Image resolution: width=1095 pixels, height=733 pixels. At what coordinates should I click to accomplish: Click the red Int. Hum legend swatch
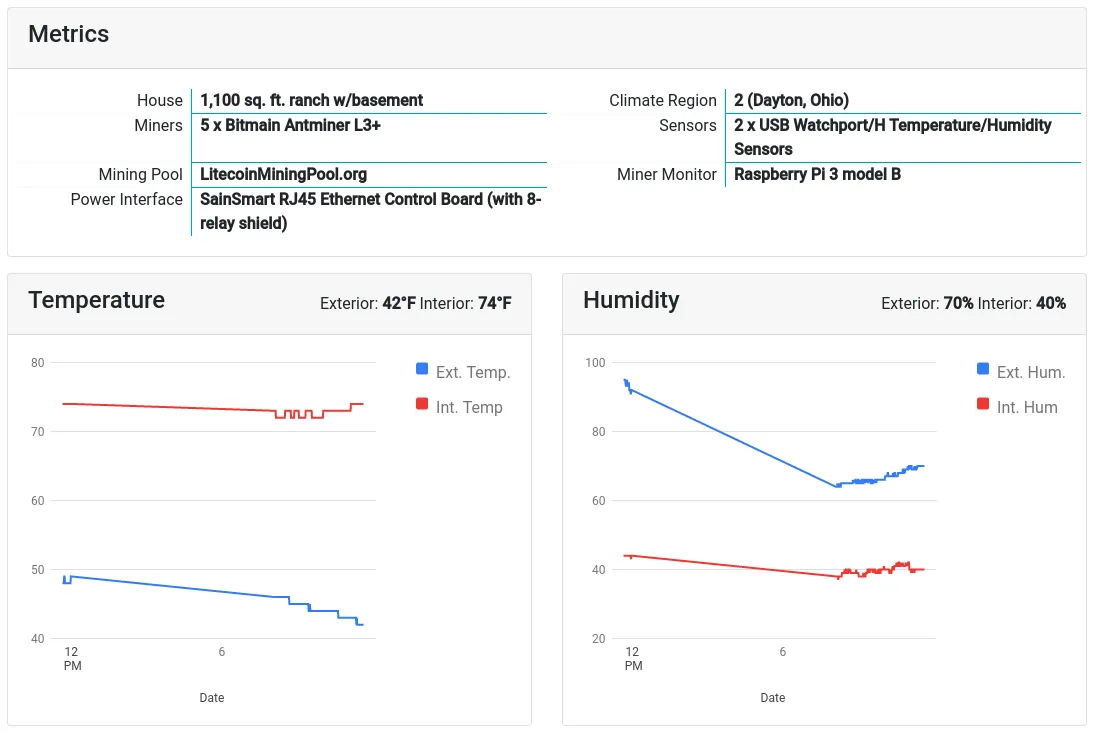click(983, 403)
